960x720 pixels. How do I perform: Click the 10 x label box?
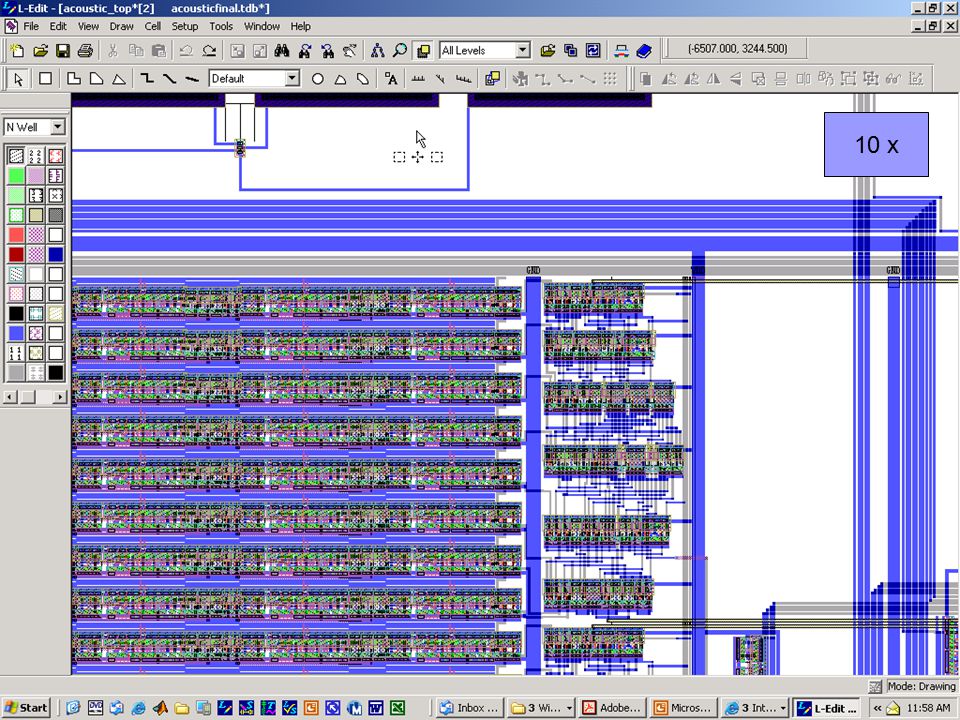point(876,144)
